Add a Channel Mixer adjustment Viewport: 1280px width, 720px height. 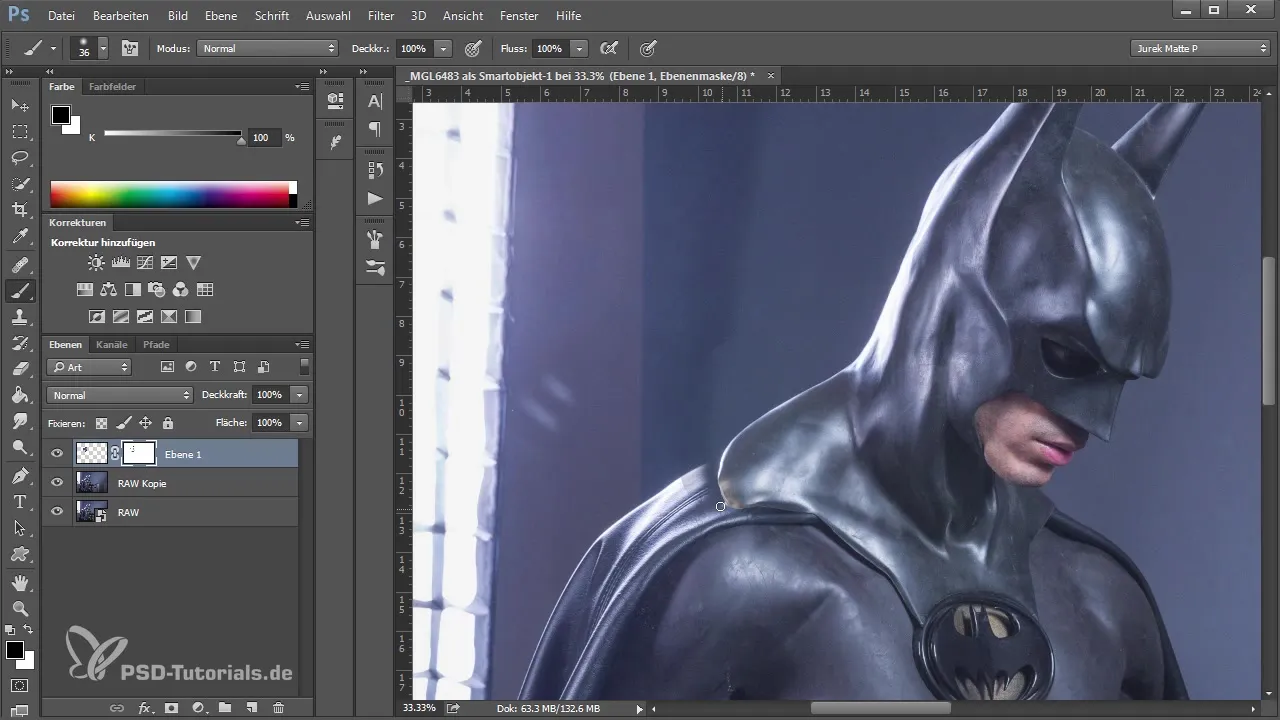pos(181,290)
